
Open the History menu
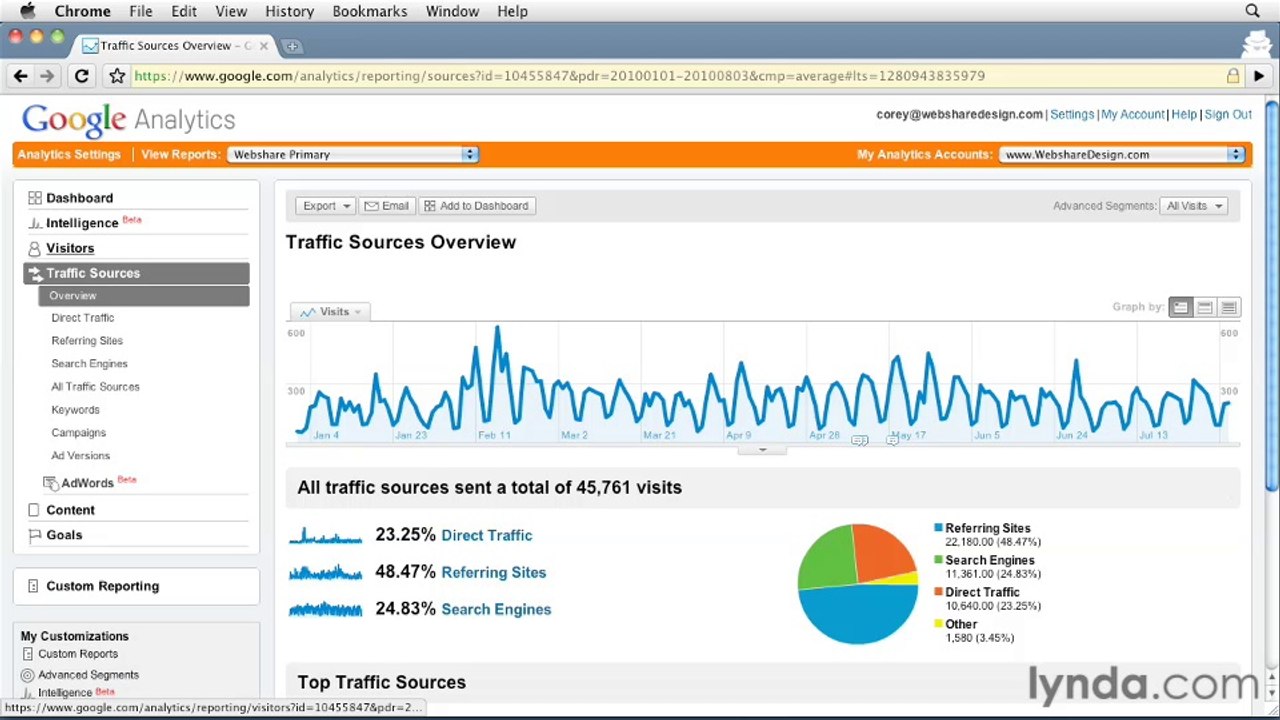click(289, 11)
